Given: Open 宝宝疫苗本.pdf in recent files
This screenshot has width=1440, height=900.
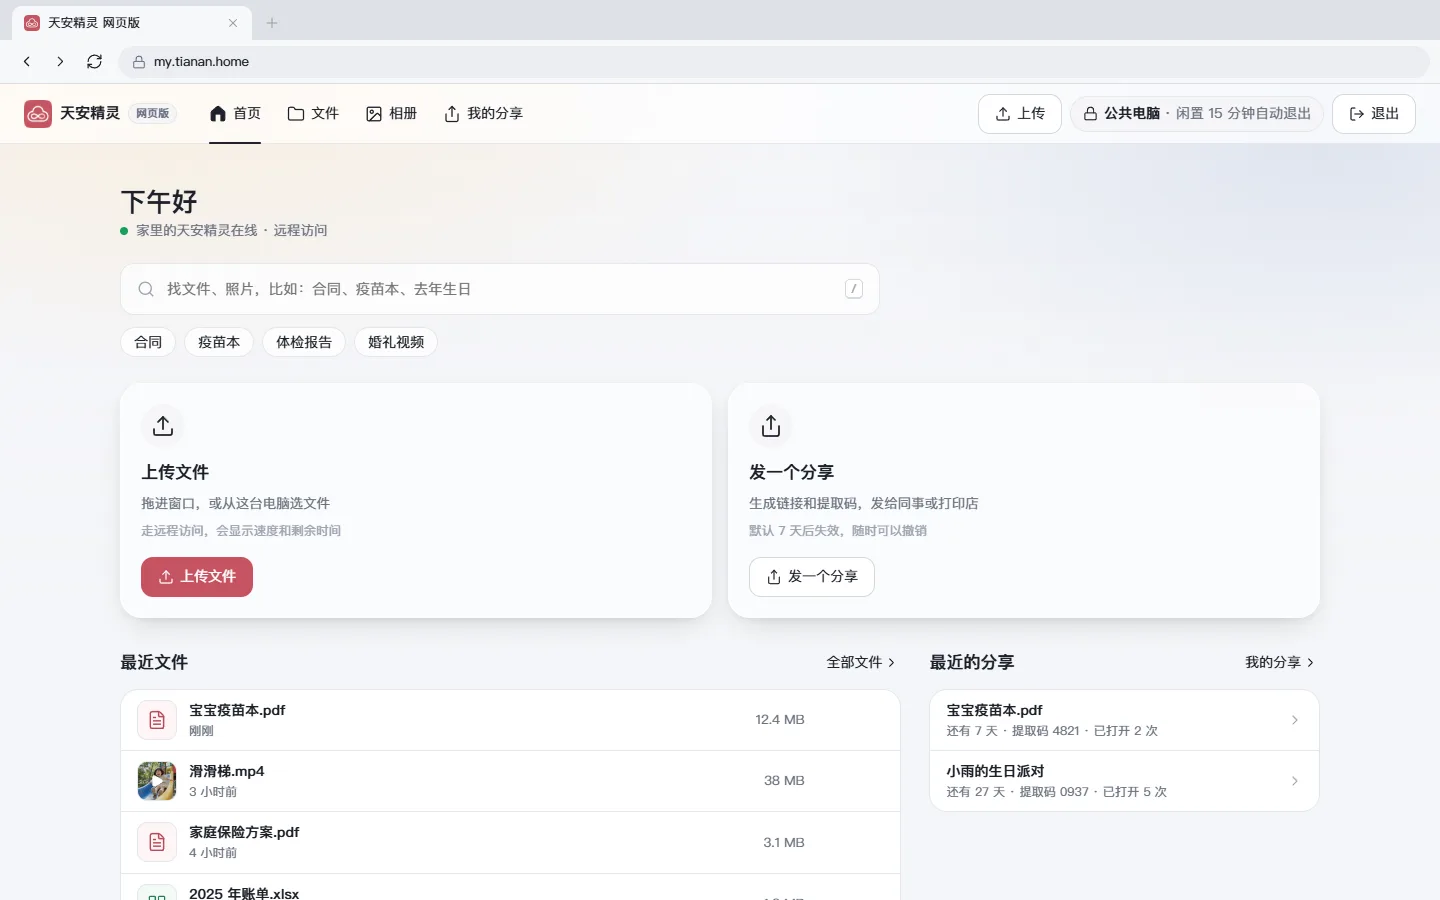Looking at the screenshot, I should [237, 710].
